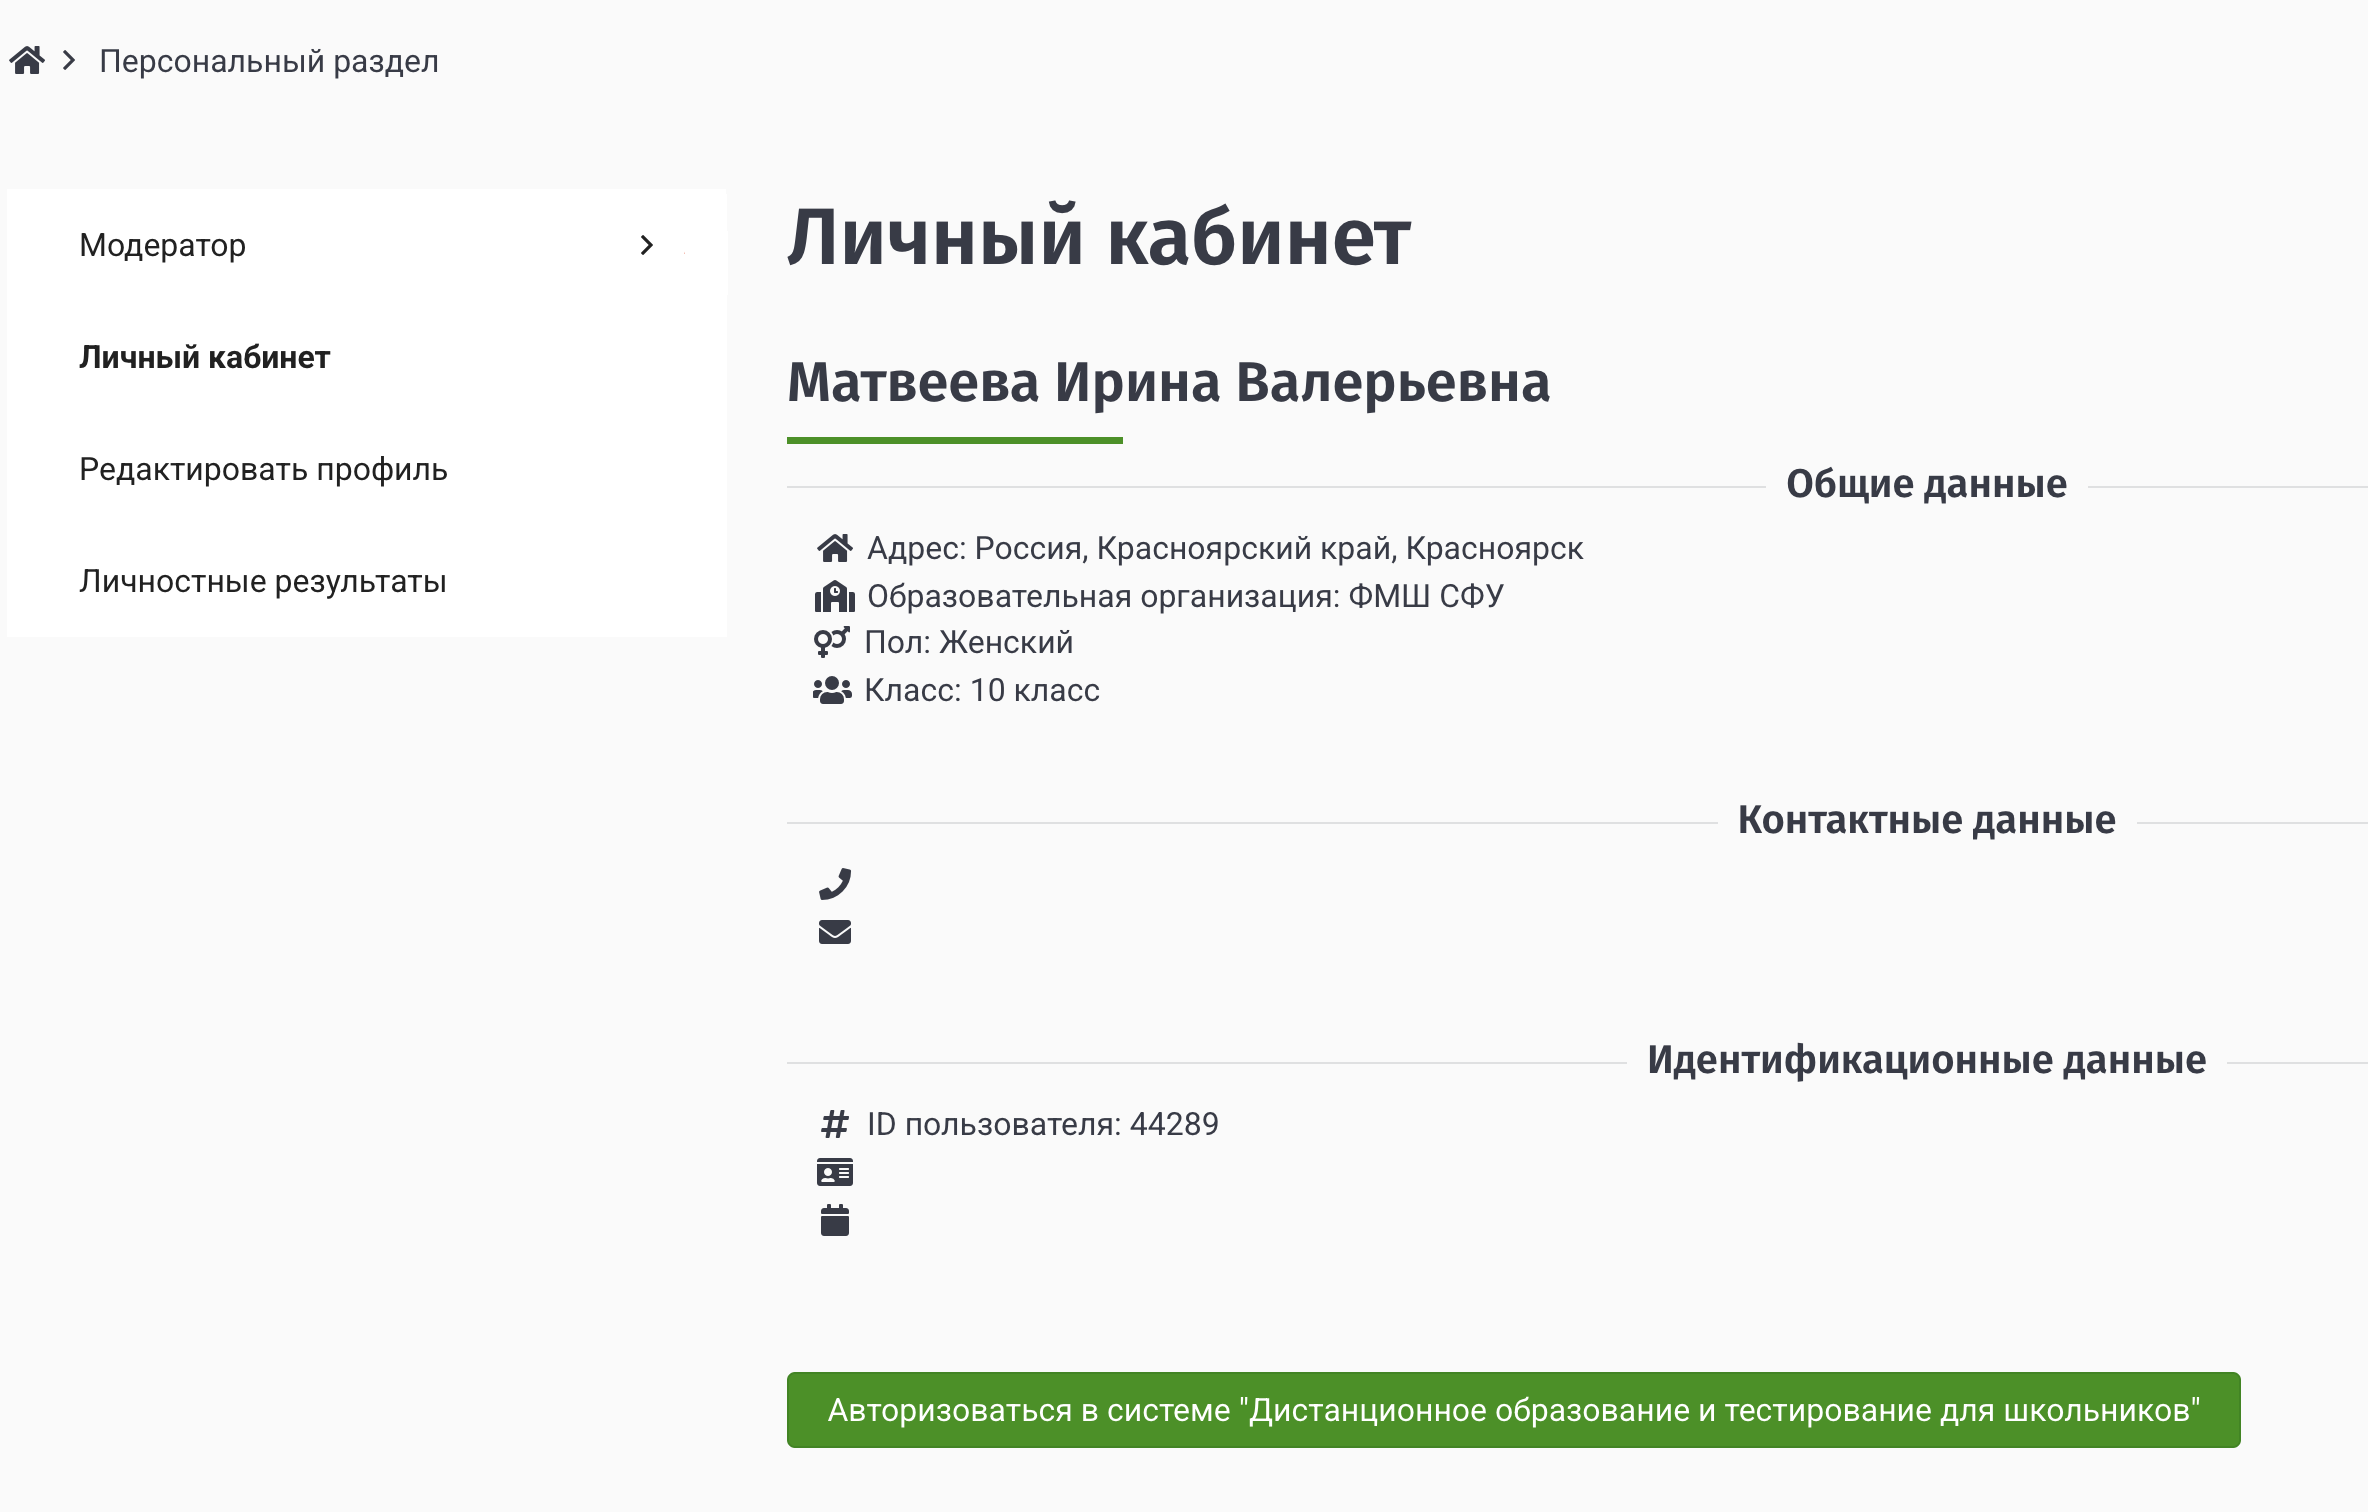Image resolution: width=2368 pixels, height=1512 pixels.
Task: Expand the Модератор sidebar section
Action: [x=162, y=245]
